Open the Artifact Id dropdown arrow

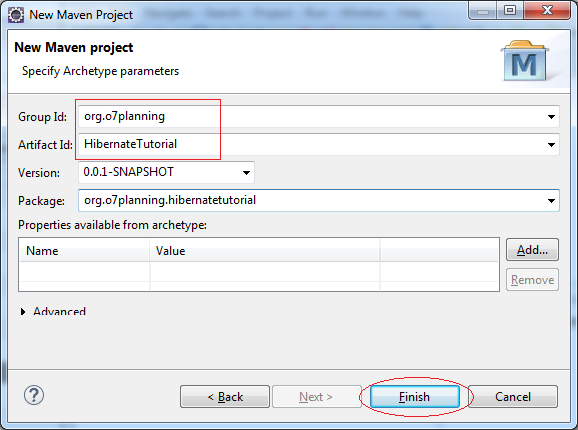(x=551, y=145)
